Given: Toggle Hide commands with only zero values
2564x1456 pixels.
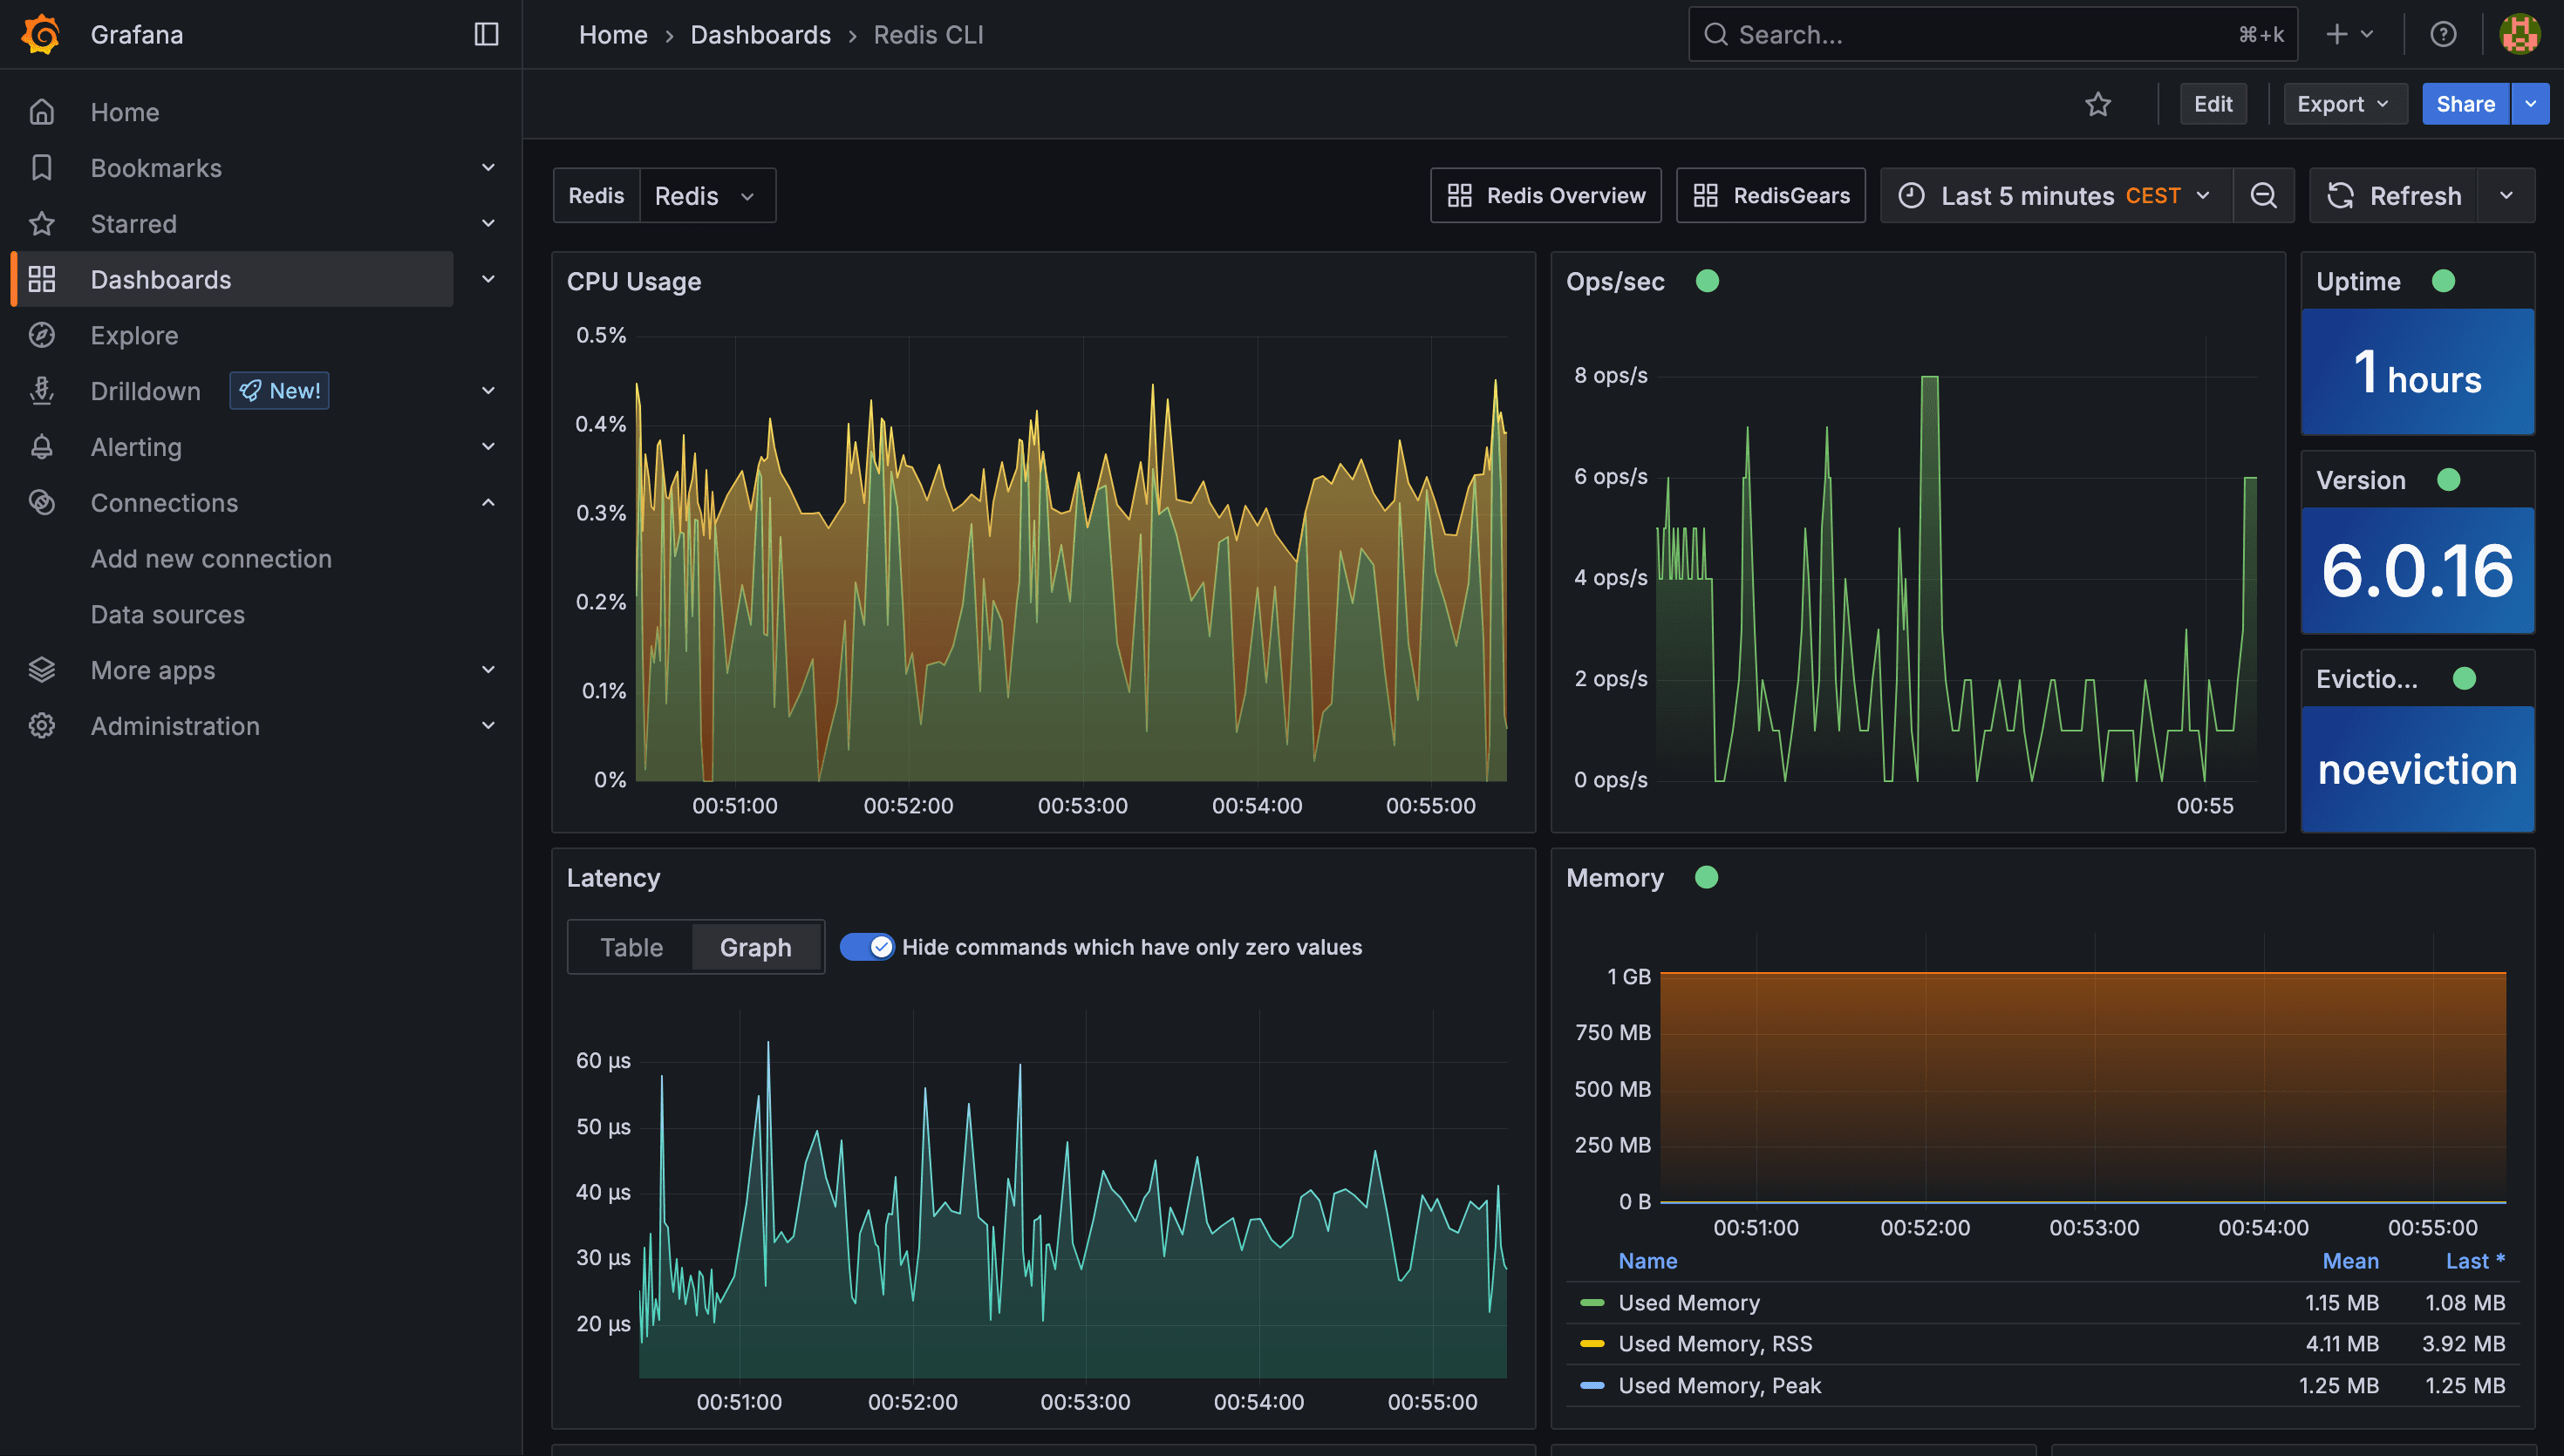Looking at the screenshot, I should click(867, 947).
